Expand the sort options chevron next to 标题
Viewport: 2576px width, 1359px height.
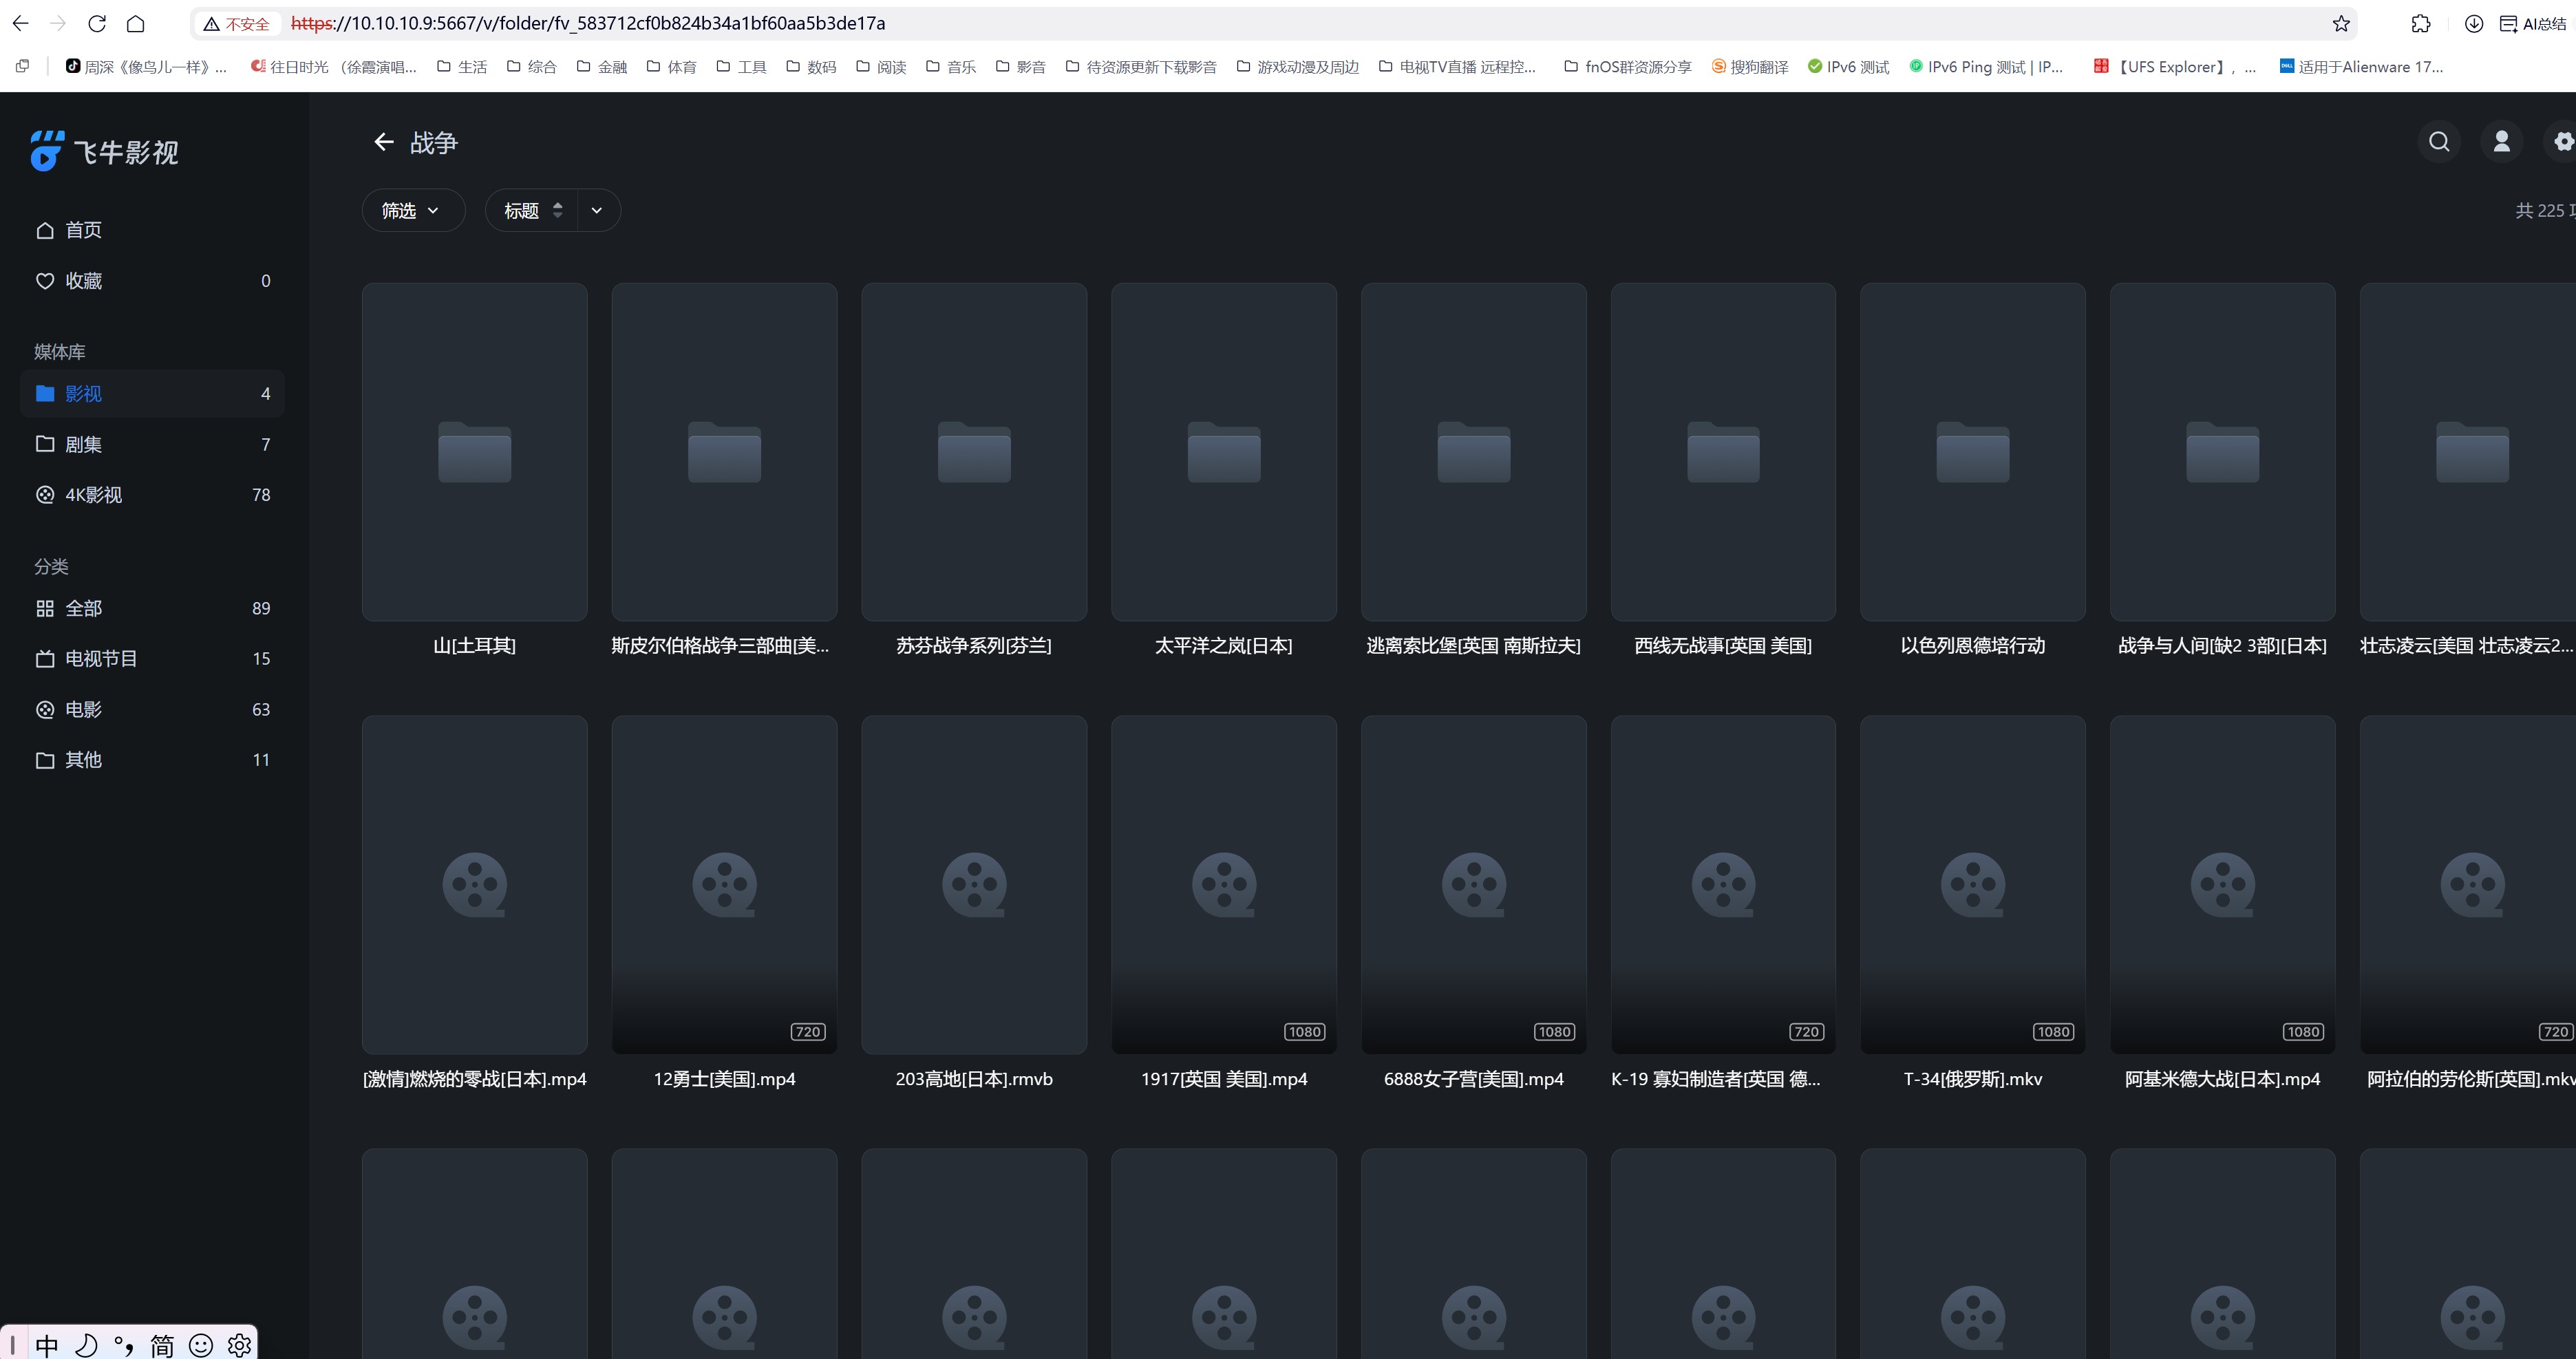[598, 210]
